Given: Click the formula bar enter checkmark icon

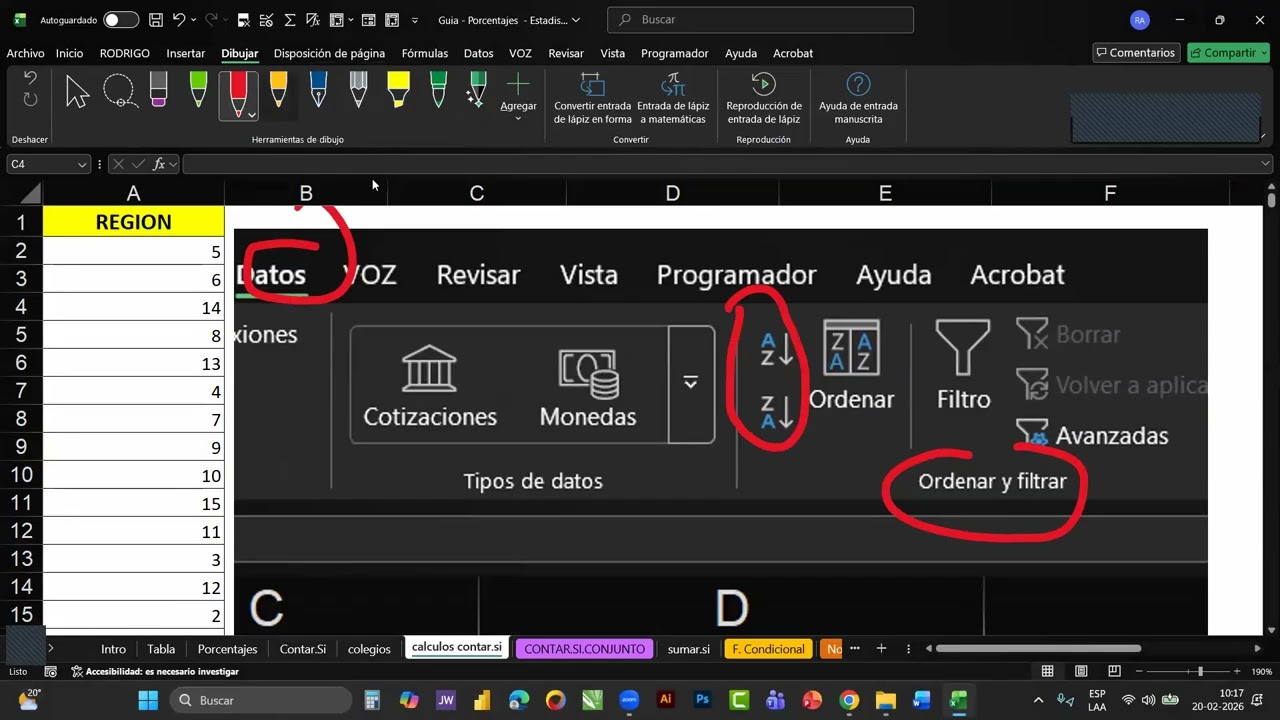Looking at the screenshot, I should pyautogui.click(x=139, y=164).
